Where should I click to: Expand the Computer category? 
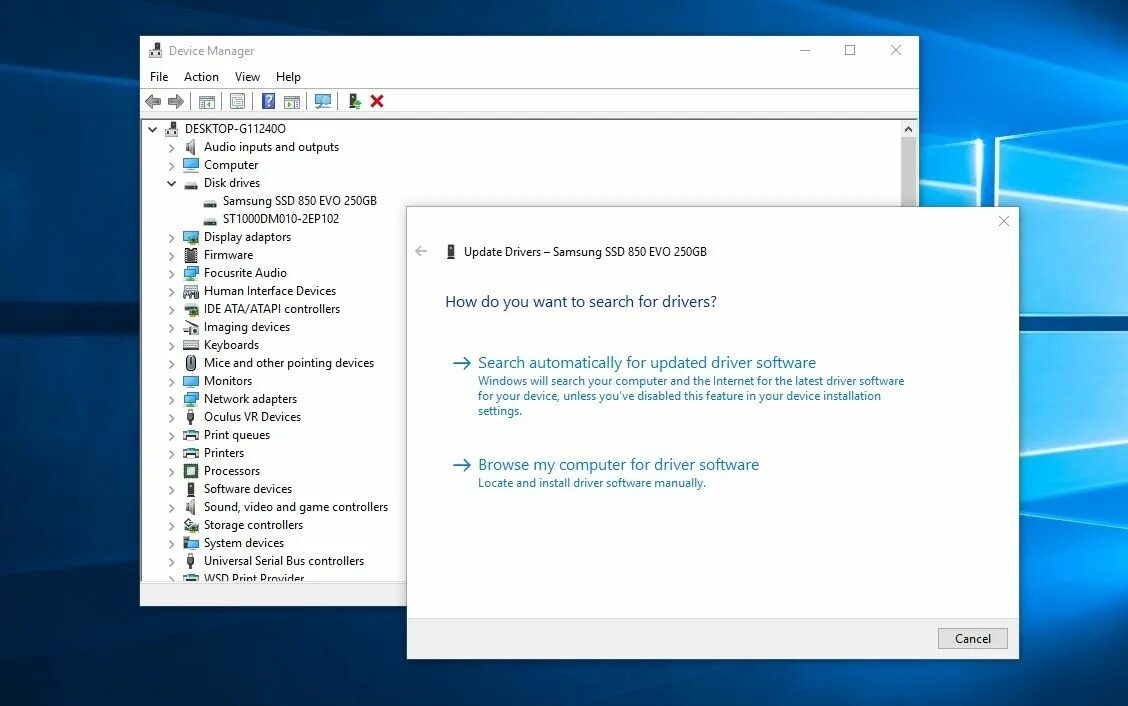171,166
